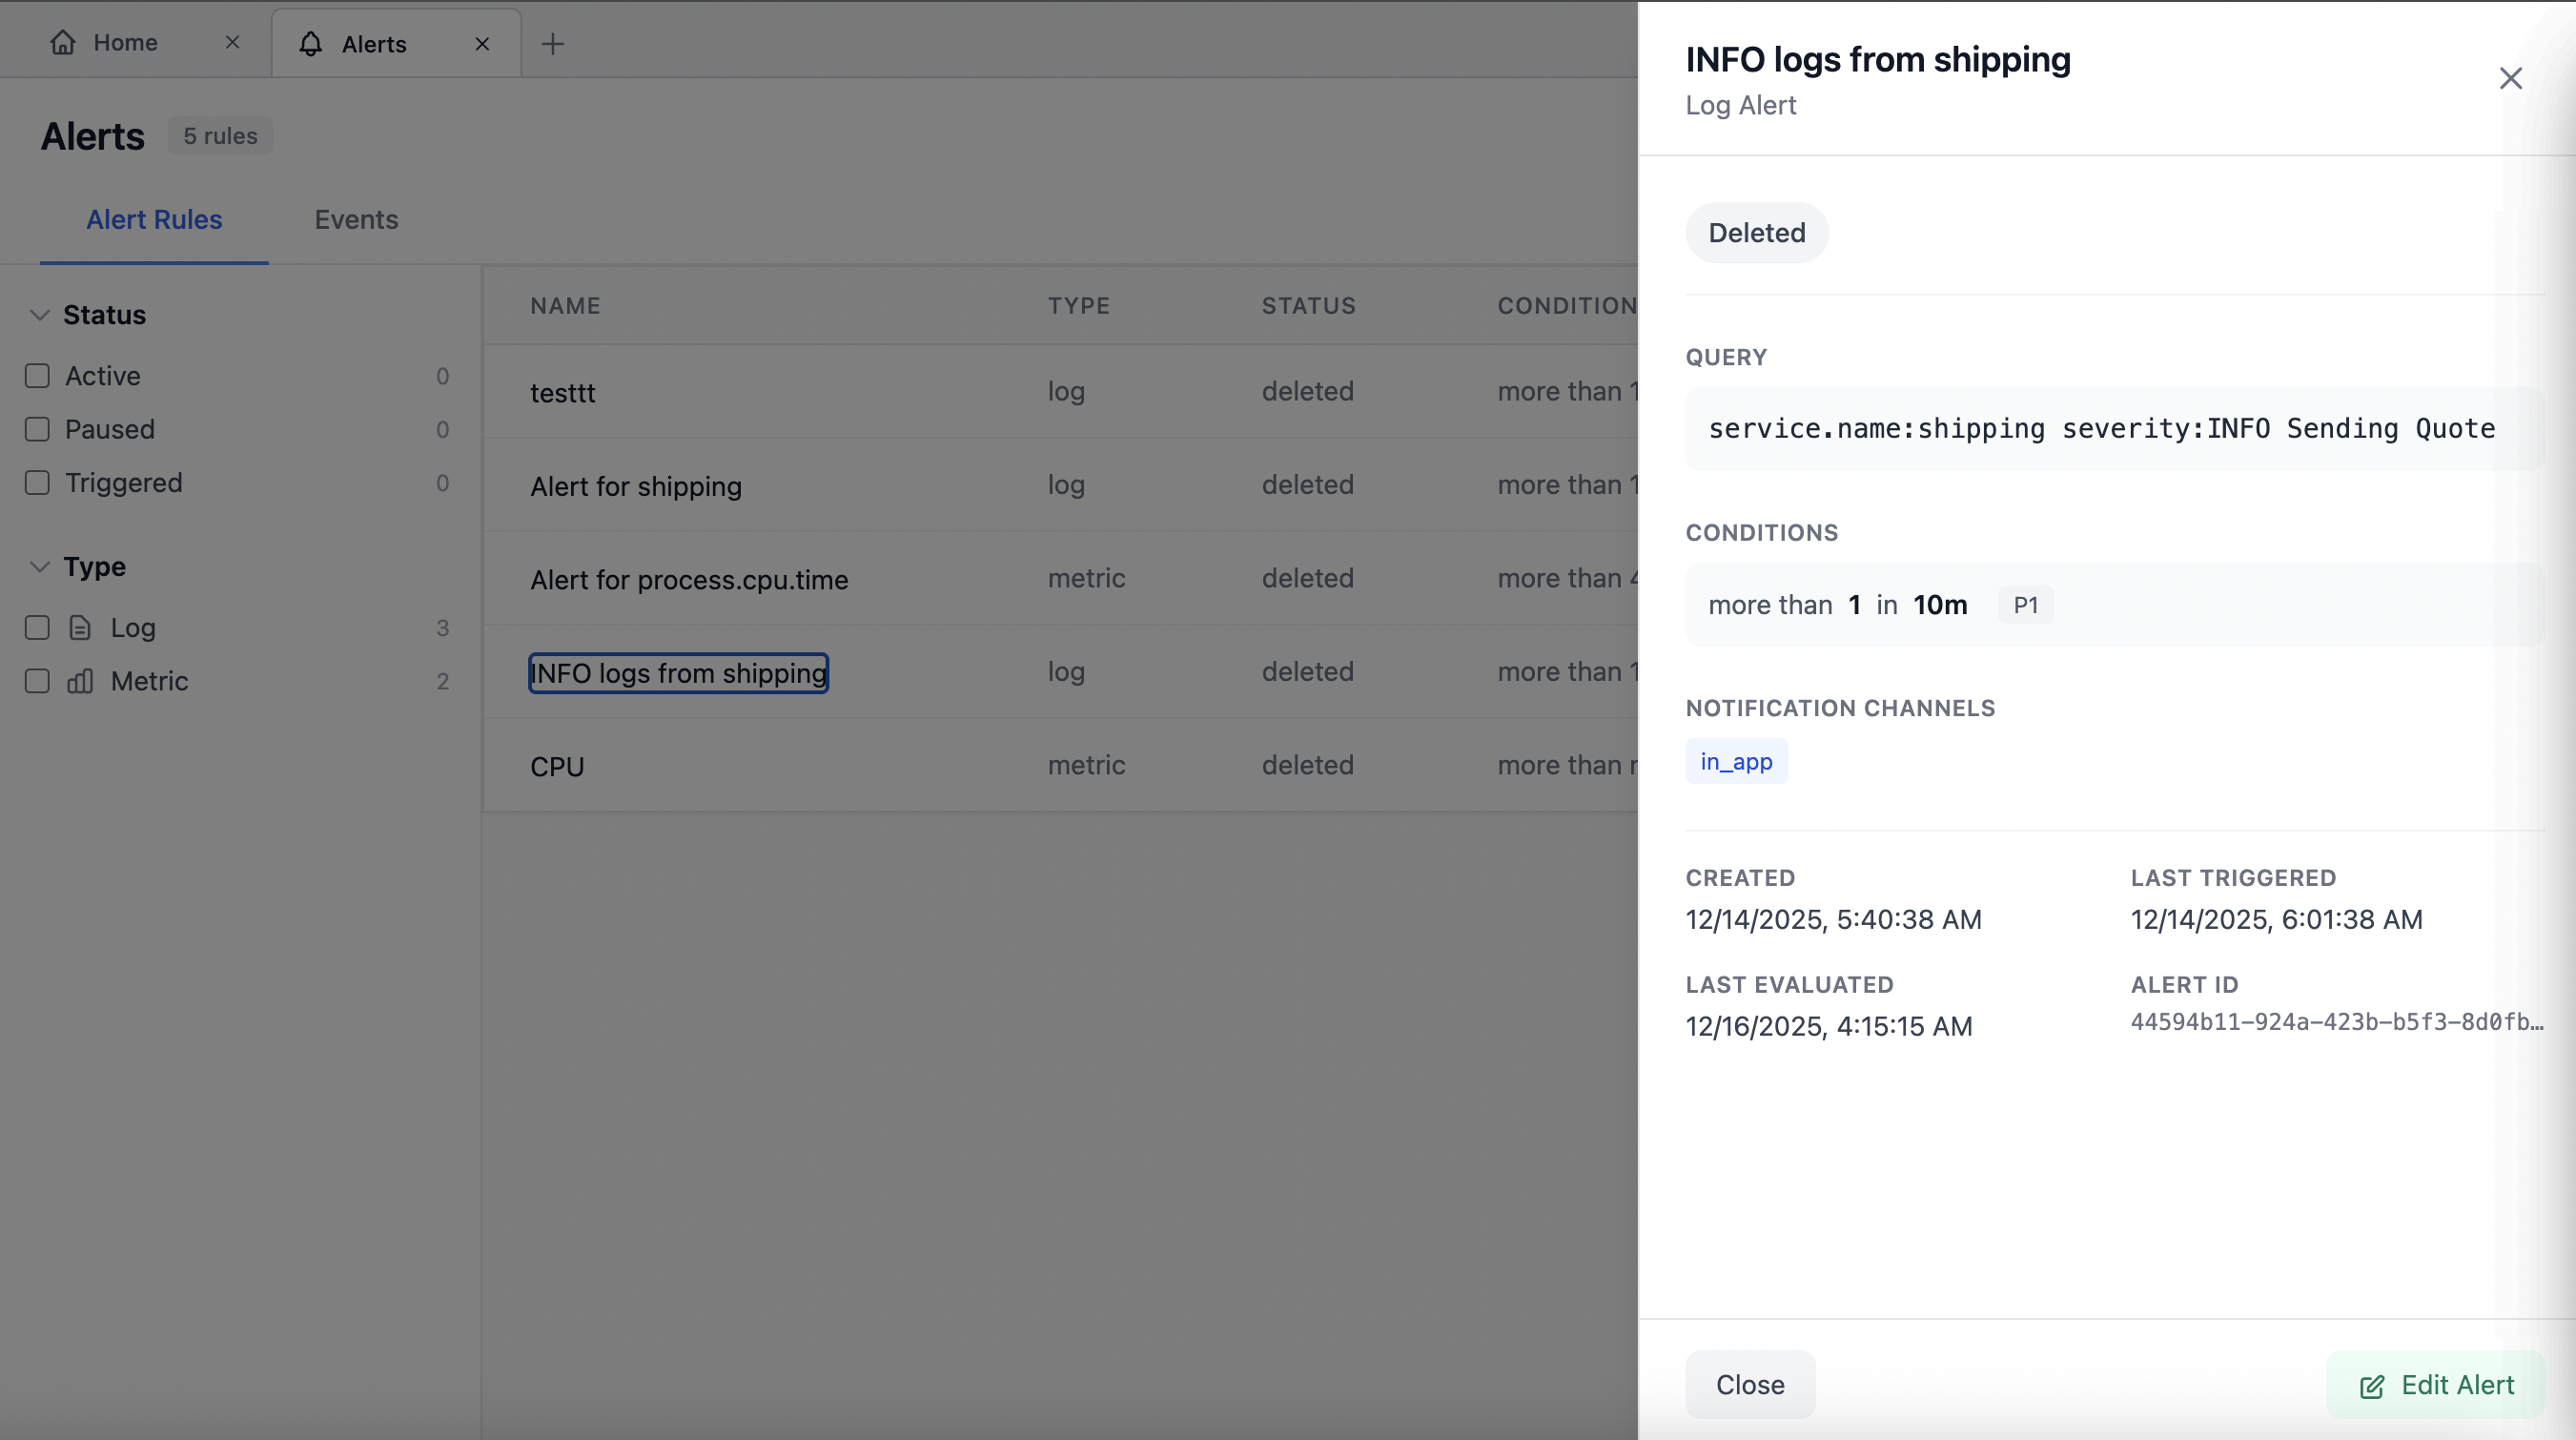Select the Alert Rules tab
2576x1440 pixels.
pyautogui.click(x=154, y=220)
